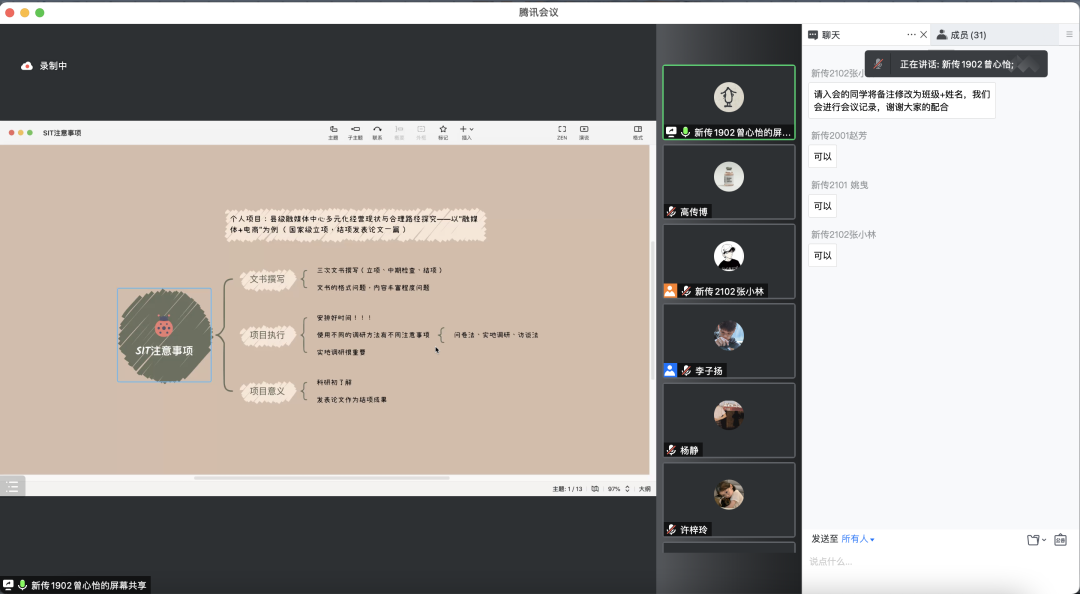The width and height of the screenshot is (1080, 594).
Task: Click the 主题 (Topic) toolbar icon
Action: click(333, 131)
